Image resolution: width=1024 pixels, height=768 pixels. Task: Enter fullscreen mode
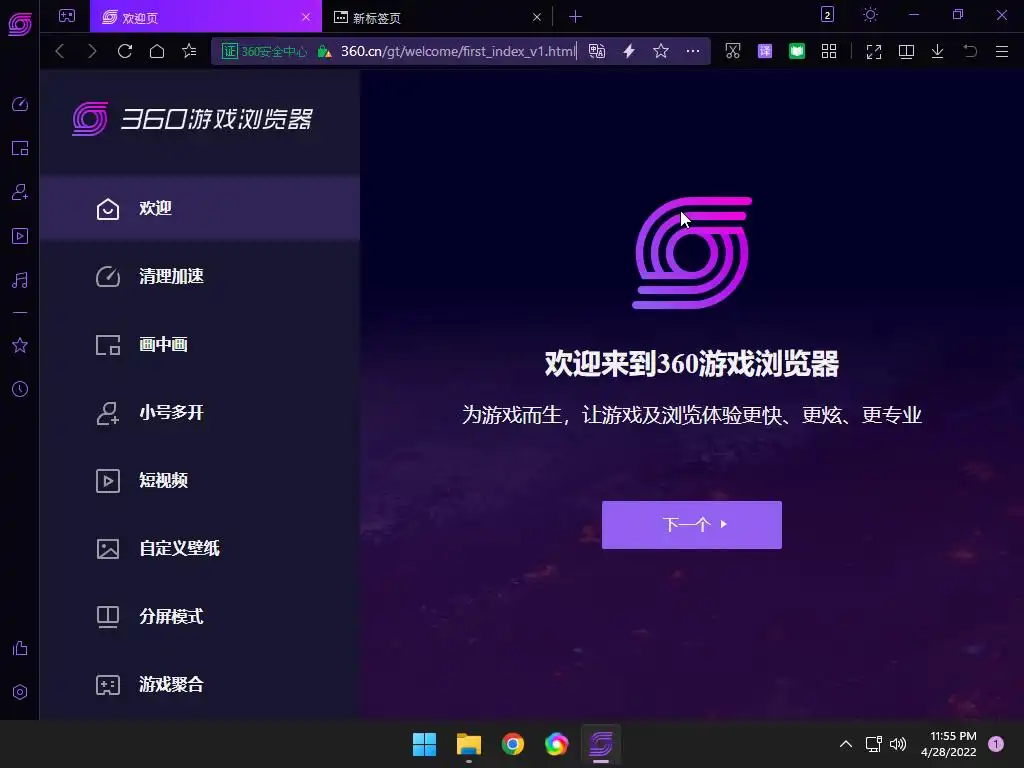pos(874,52)
